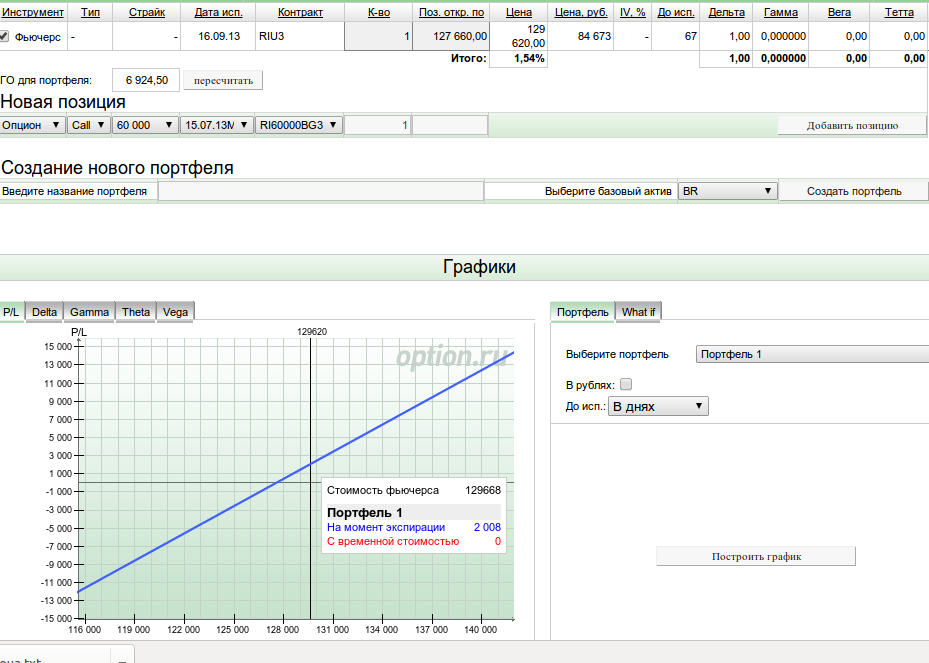Switch to the Gamma chart tab
The width and height of the screenshot is (929, 663).
90,312
